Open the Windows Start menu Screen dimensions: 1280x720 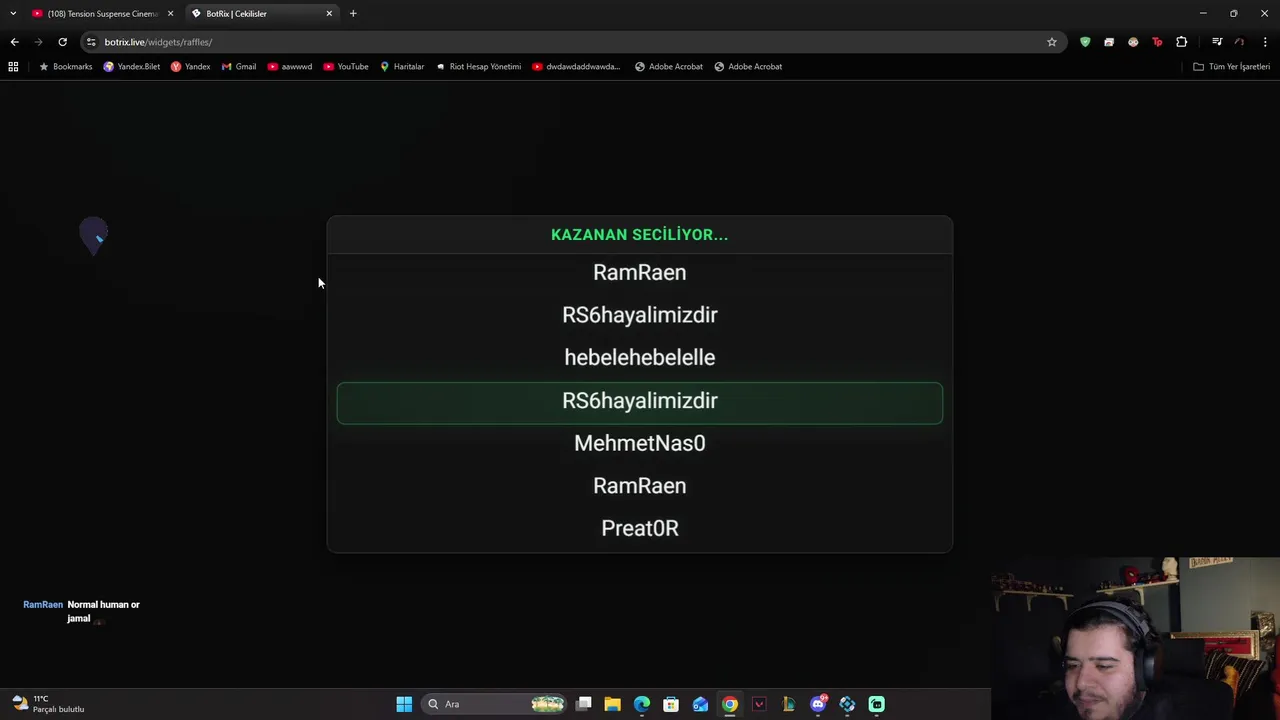[x=404, y=704]
